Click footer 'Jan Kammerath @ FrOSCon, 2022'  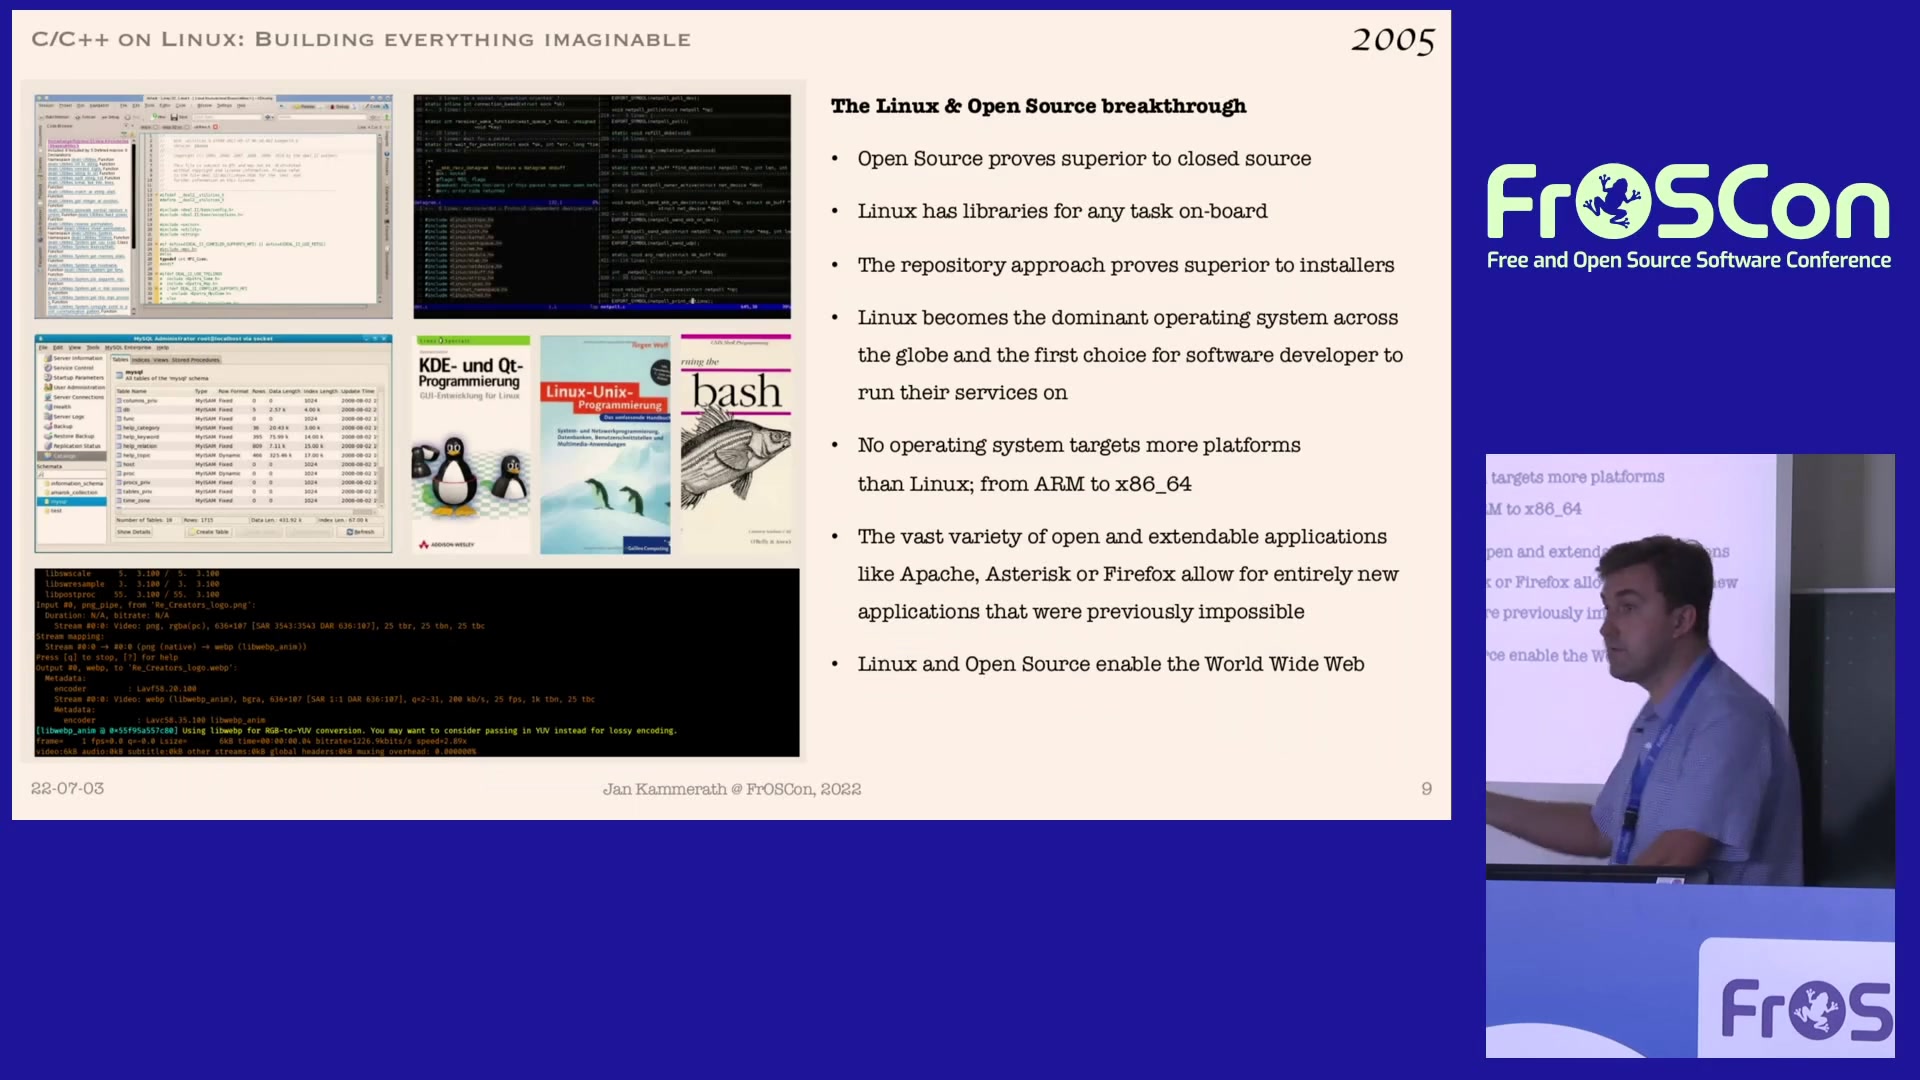tap(732, 789)
